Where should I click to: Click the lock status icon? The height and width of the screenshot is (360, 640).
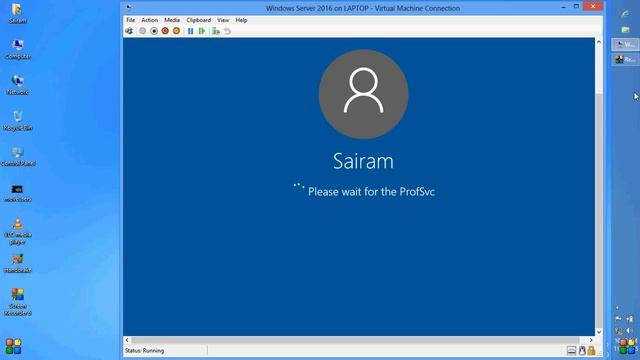point(591,350)
